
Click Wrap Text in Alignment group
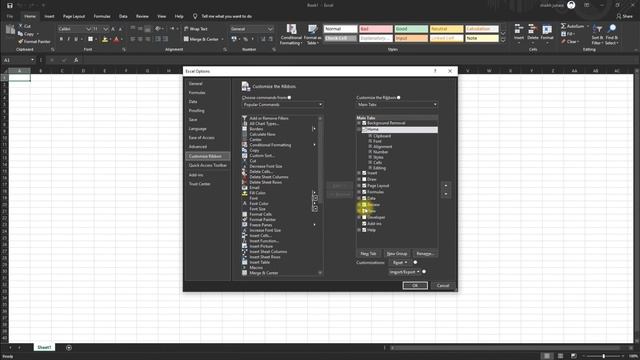(x=196, y=29)
